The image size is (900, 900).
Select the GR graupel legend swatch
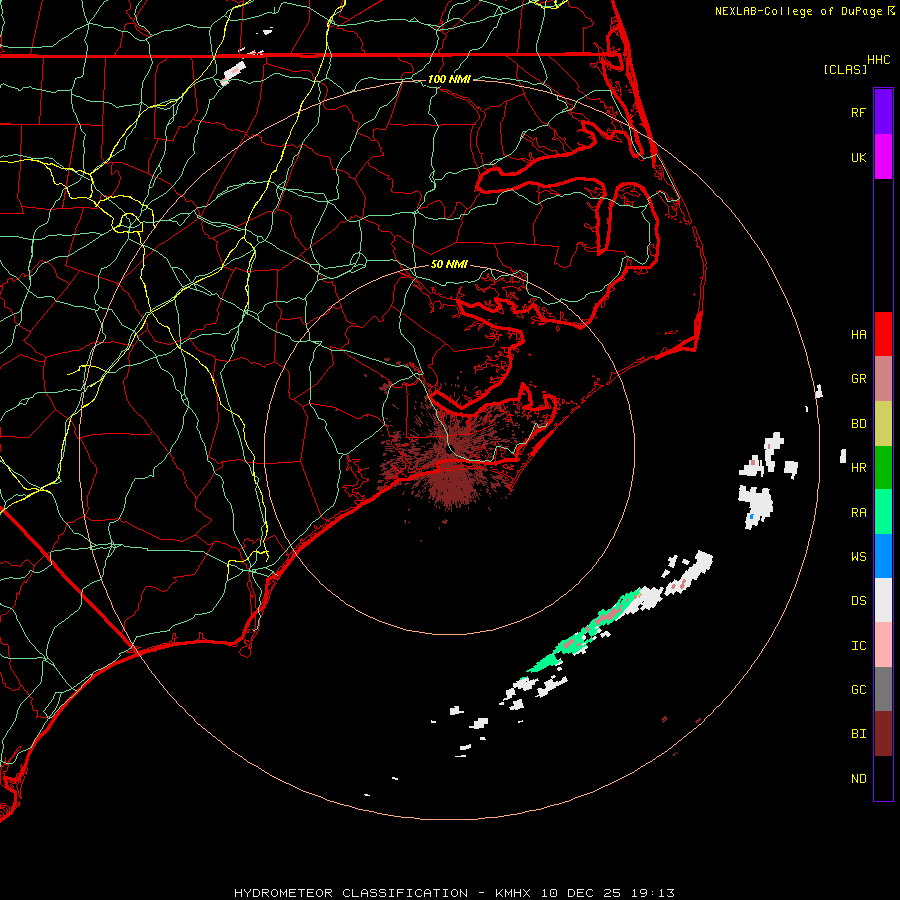883,379
